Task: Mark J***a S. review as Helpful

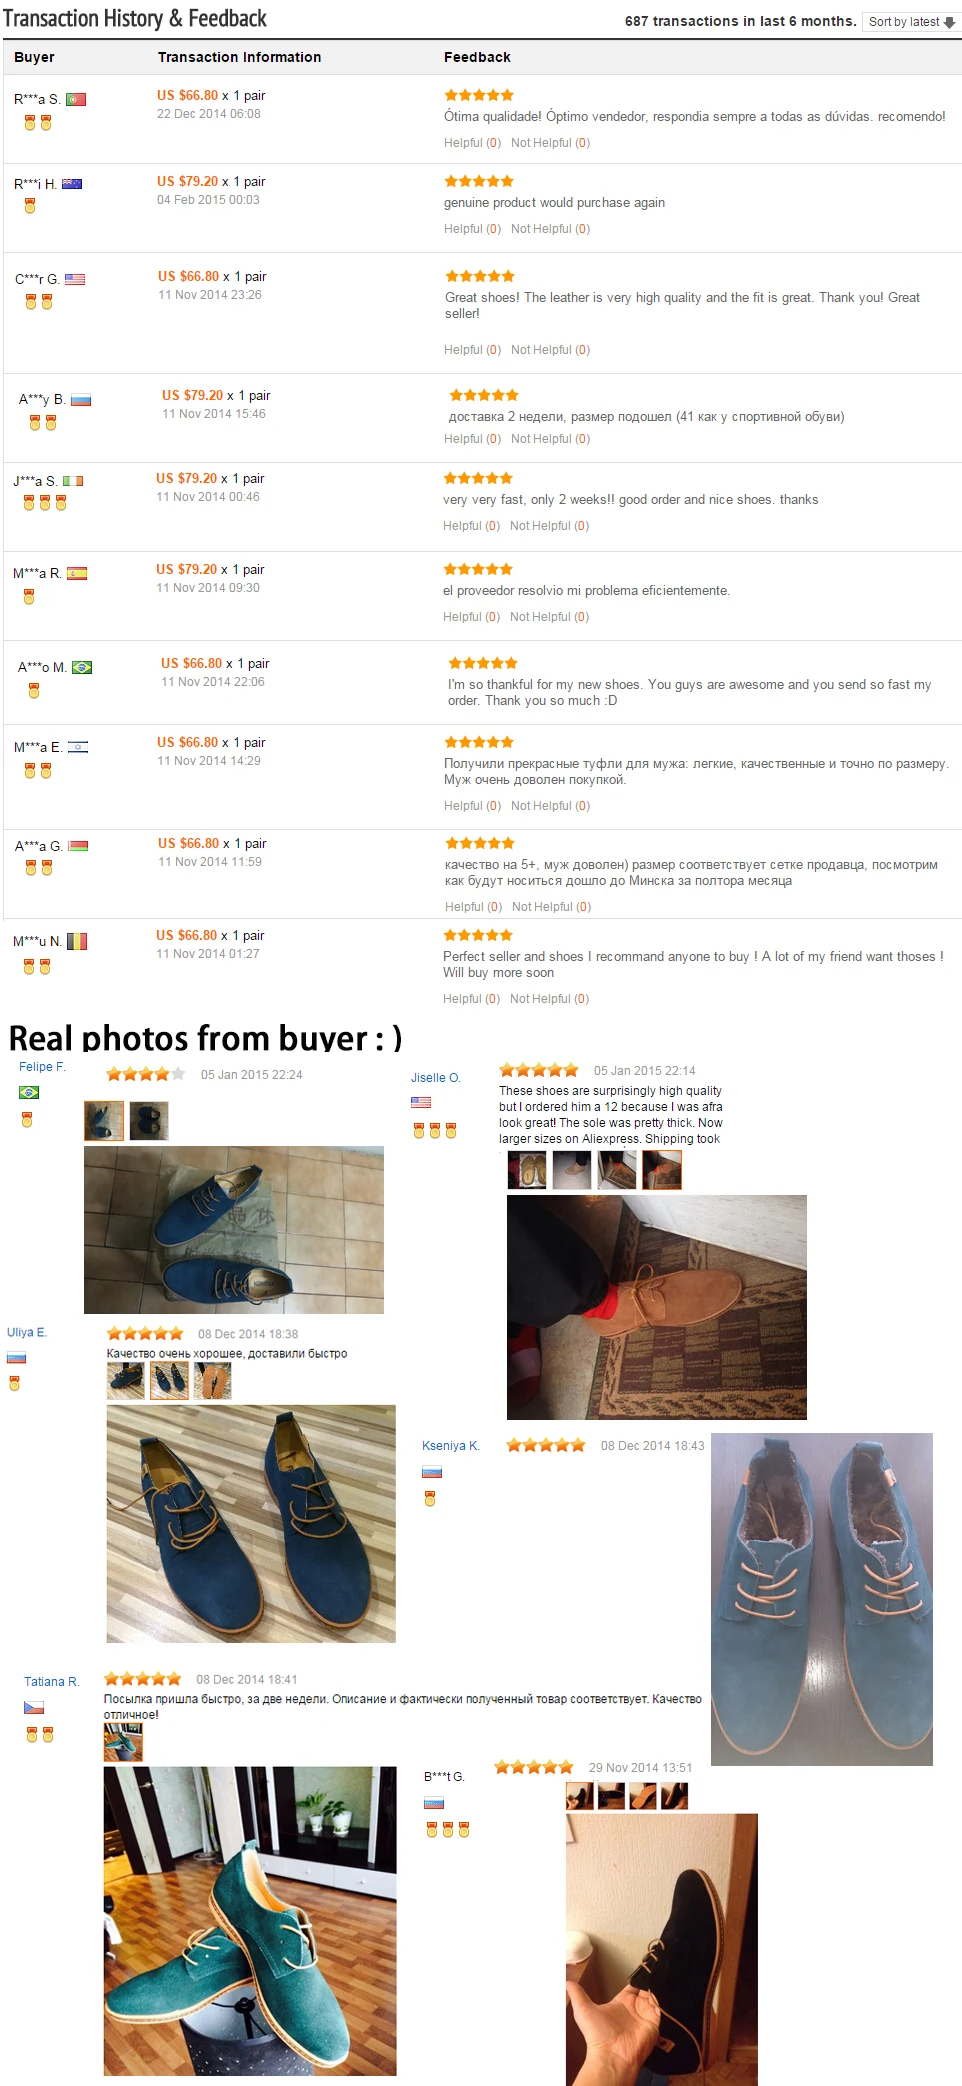Action: pos(471,526)
